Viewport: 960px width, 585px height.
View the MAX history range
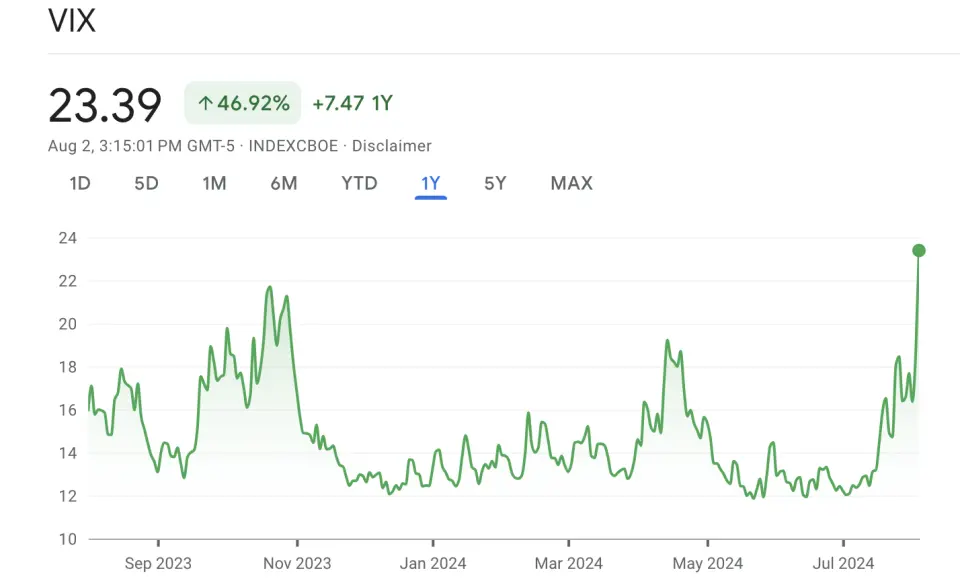pos(571,183)
